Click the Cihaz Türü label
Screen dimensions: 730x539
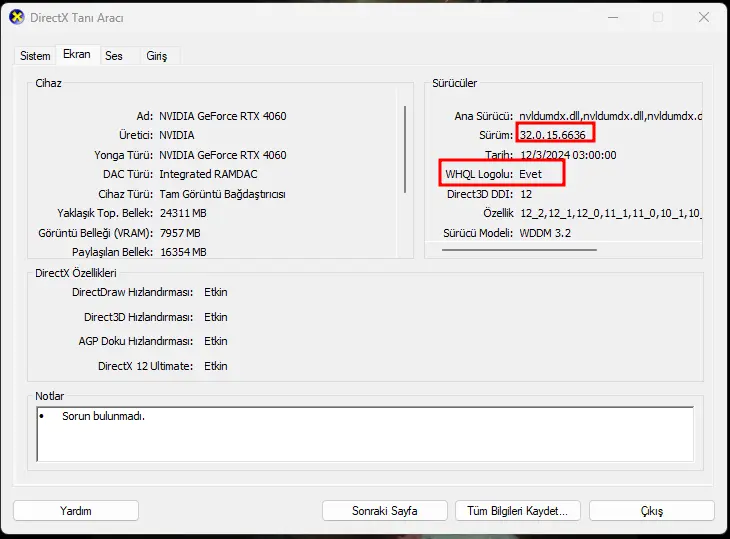click(125, 194)
